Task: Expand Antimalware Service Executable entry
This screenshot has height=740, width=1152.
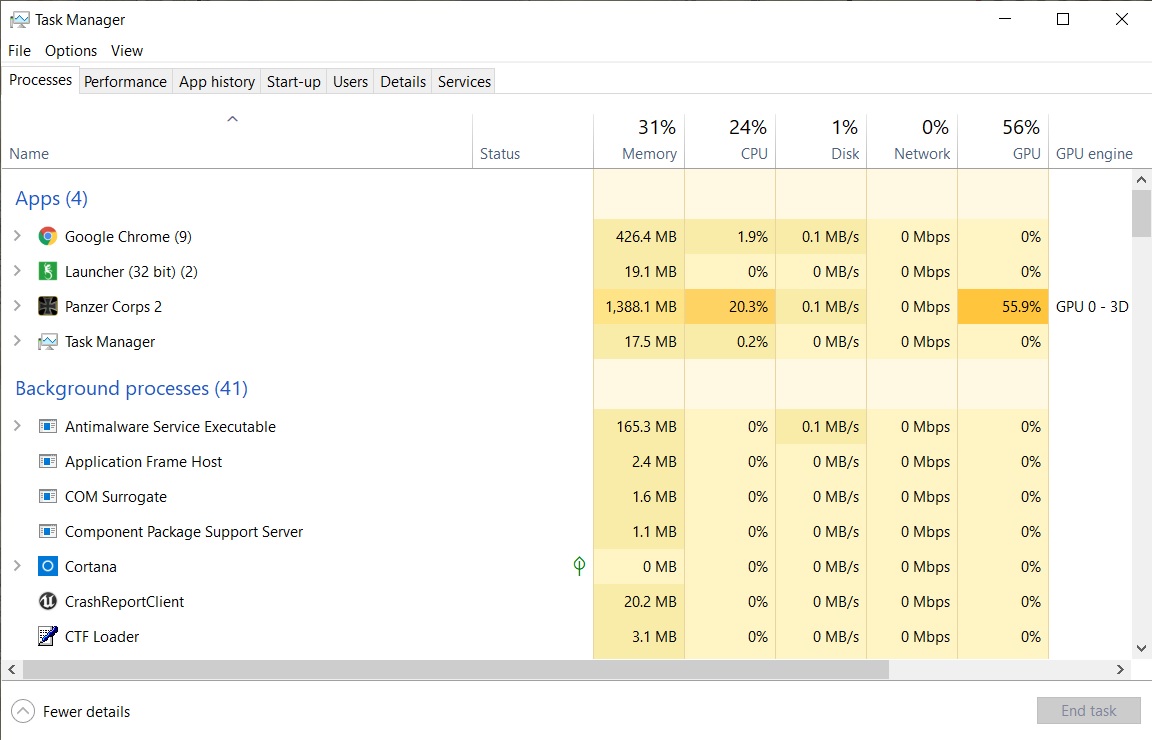Action: pos(18,425)
